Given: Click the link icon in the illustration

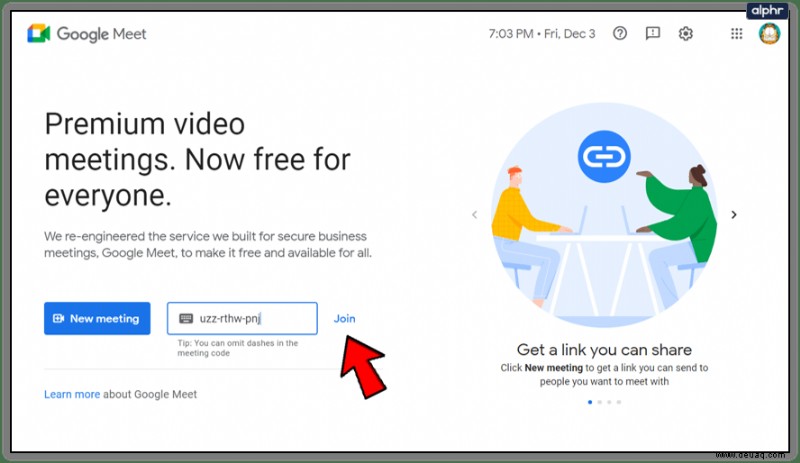Looking at the screenshot, I should click(x=604, y=157).
